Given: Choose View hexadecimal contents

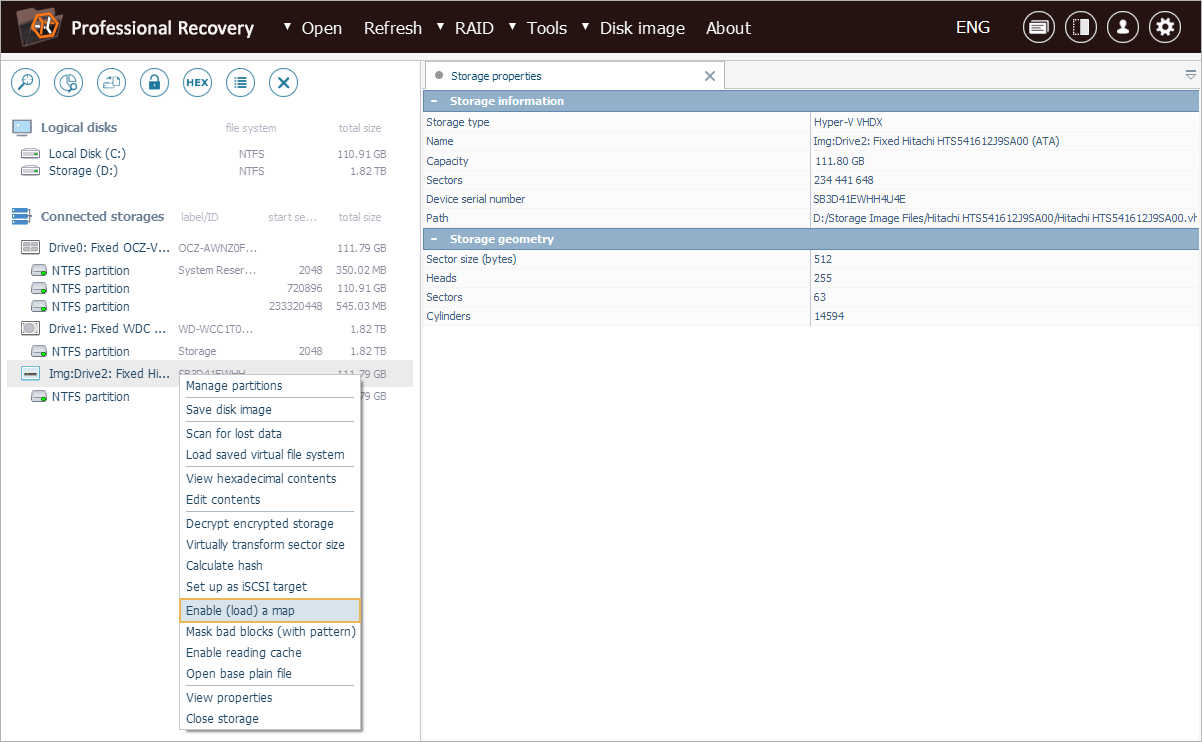Looking at the screenshot, I should click(270, 479).
